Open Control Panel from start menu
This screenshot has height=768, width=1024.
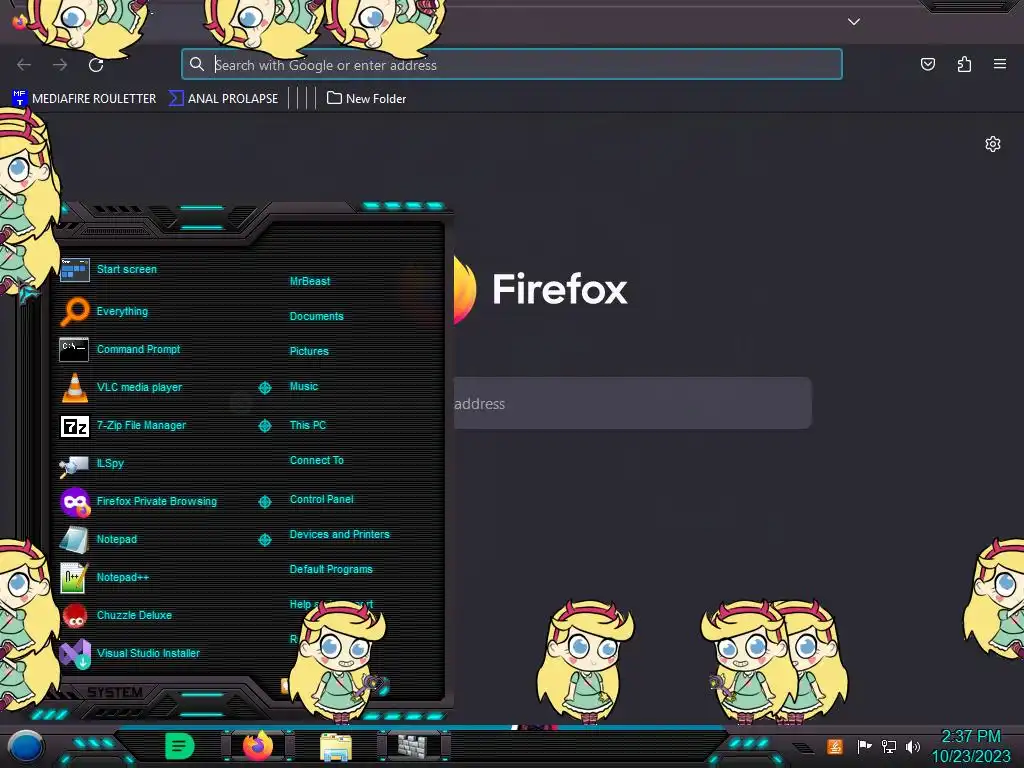(x=321, y=499)
